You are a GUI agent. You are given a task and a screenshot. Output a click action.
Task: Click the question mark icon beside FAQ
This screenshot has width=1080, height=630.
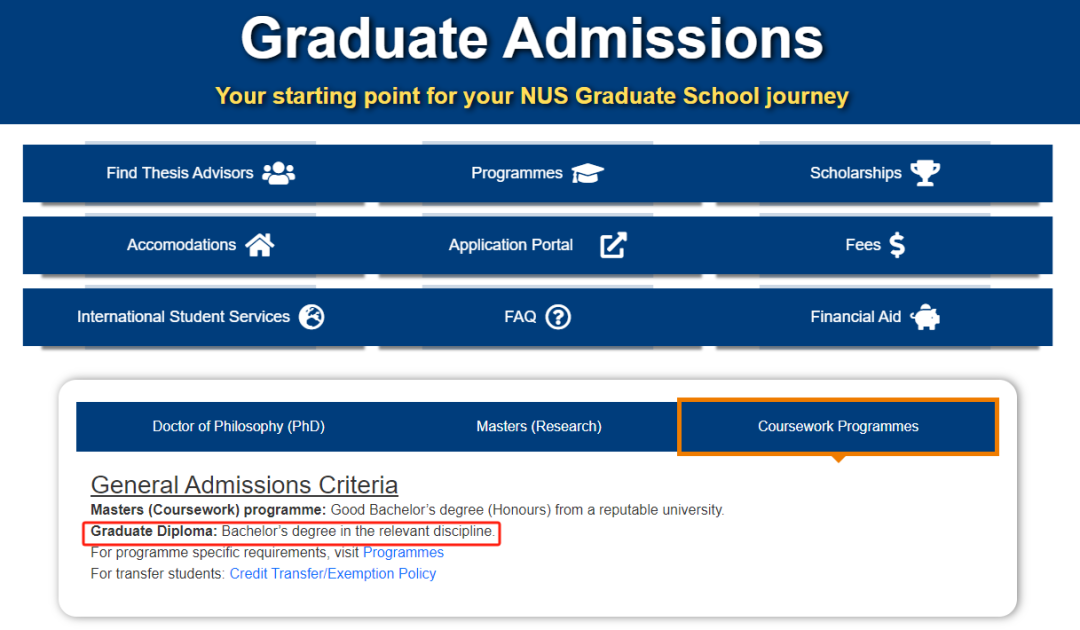558,317
